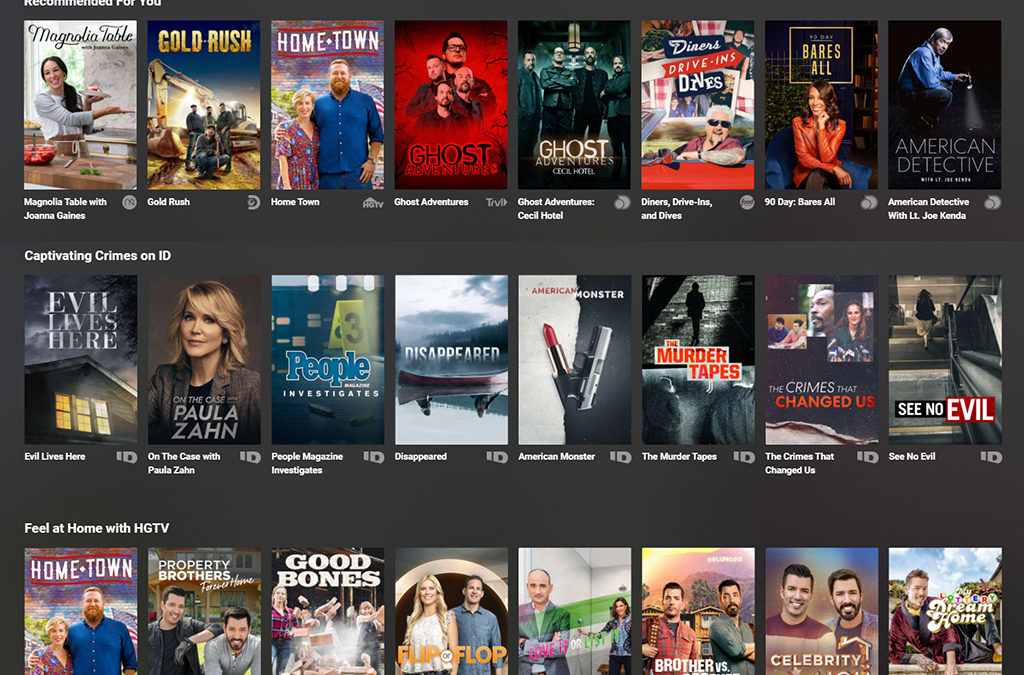
Task: Open the Magnolia Table with Joanna Gaines poster
Action: point(80,104)
